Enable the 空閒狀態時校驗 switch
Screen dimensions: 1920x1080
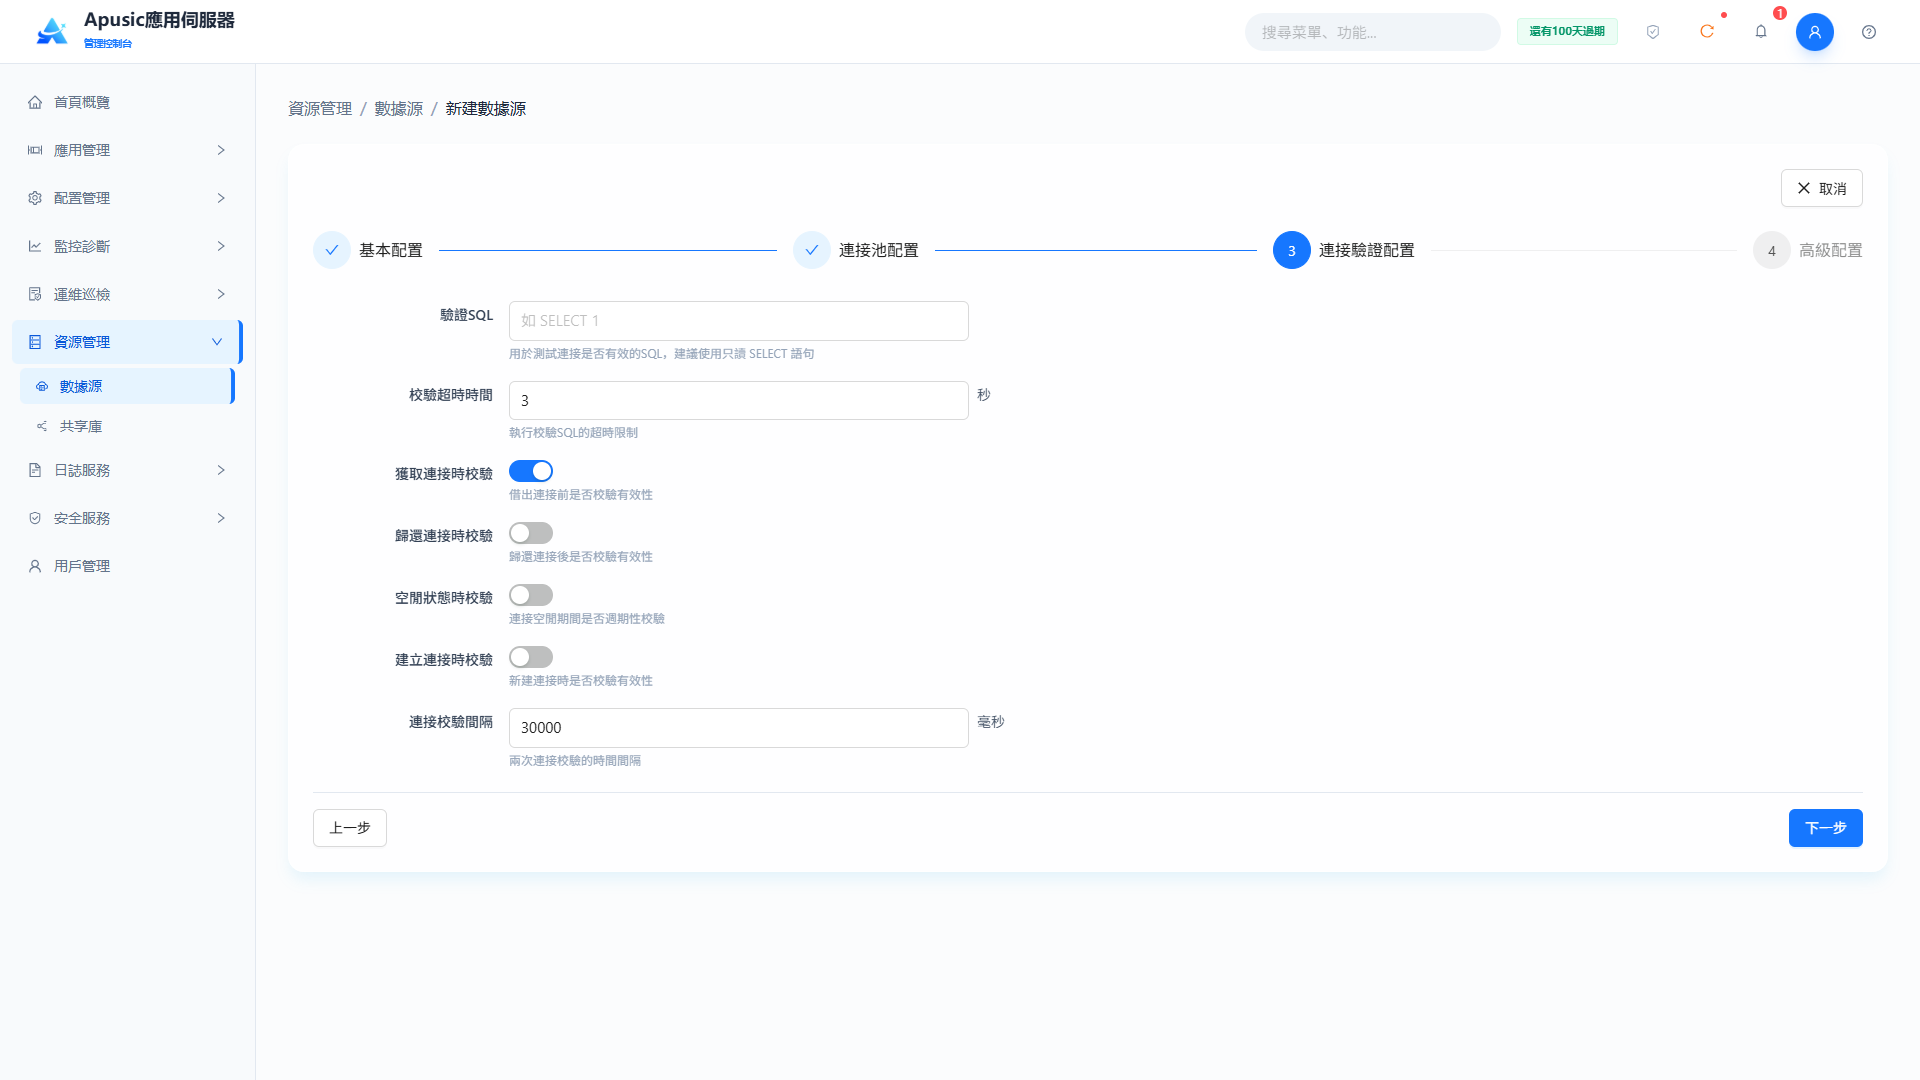(531, 595)
